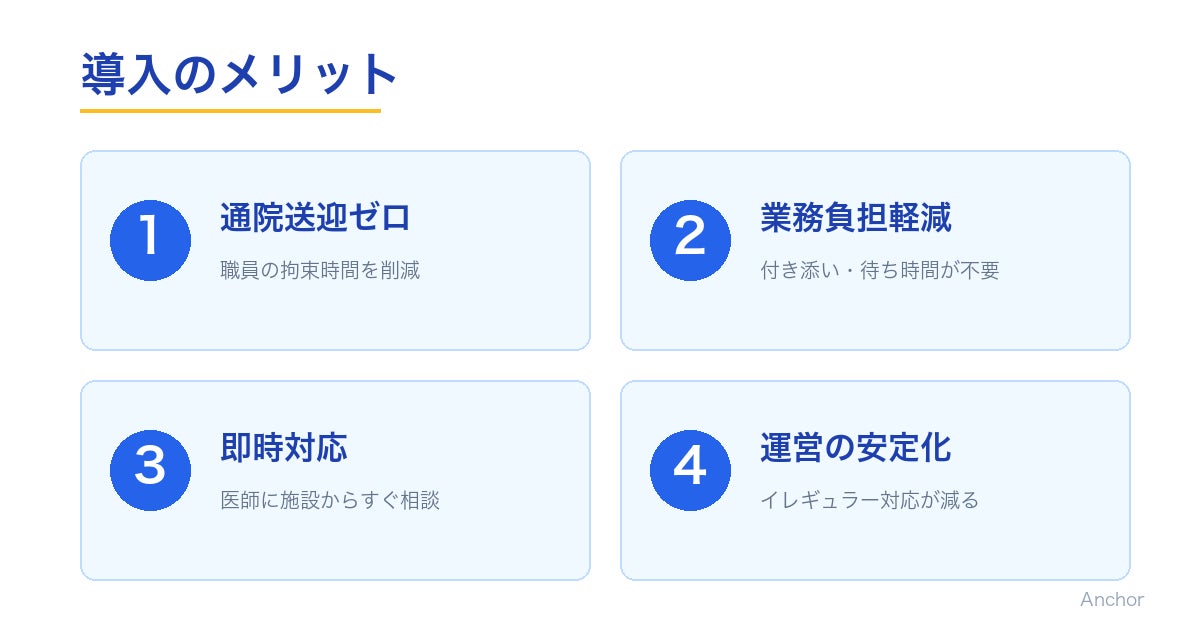Click the blank white area right of the title
1200x630 pixels.
[x=800, y=75]
